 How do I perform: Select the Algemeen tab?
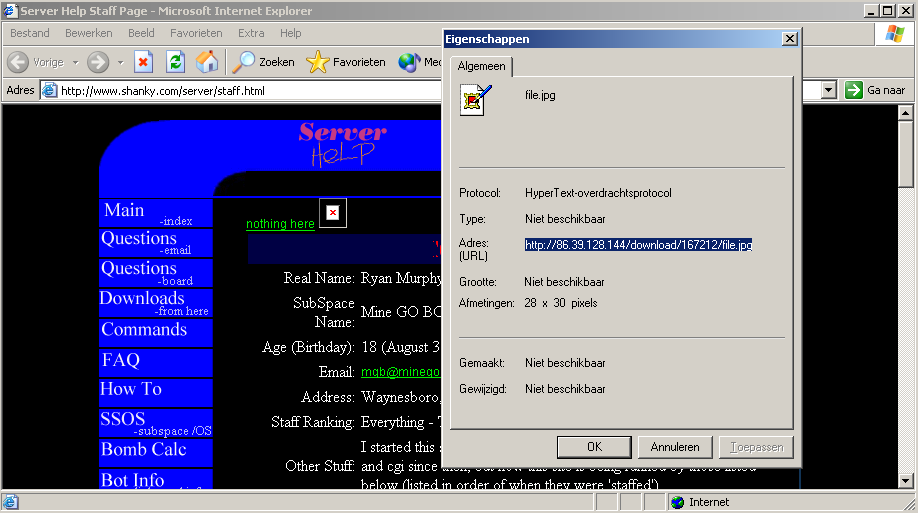pos(481,66)
